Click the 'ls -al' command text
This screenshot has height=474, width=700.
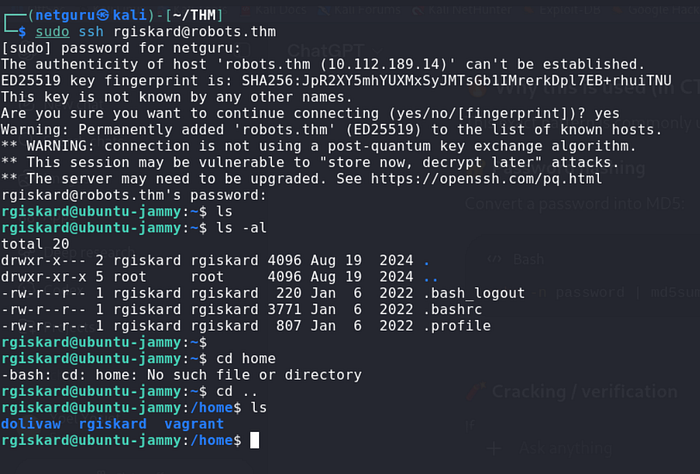pos(242,228)
